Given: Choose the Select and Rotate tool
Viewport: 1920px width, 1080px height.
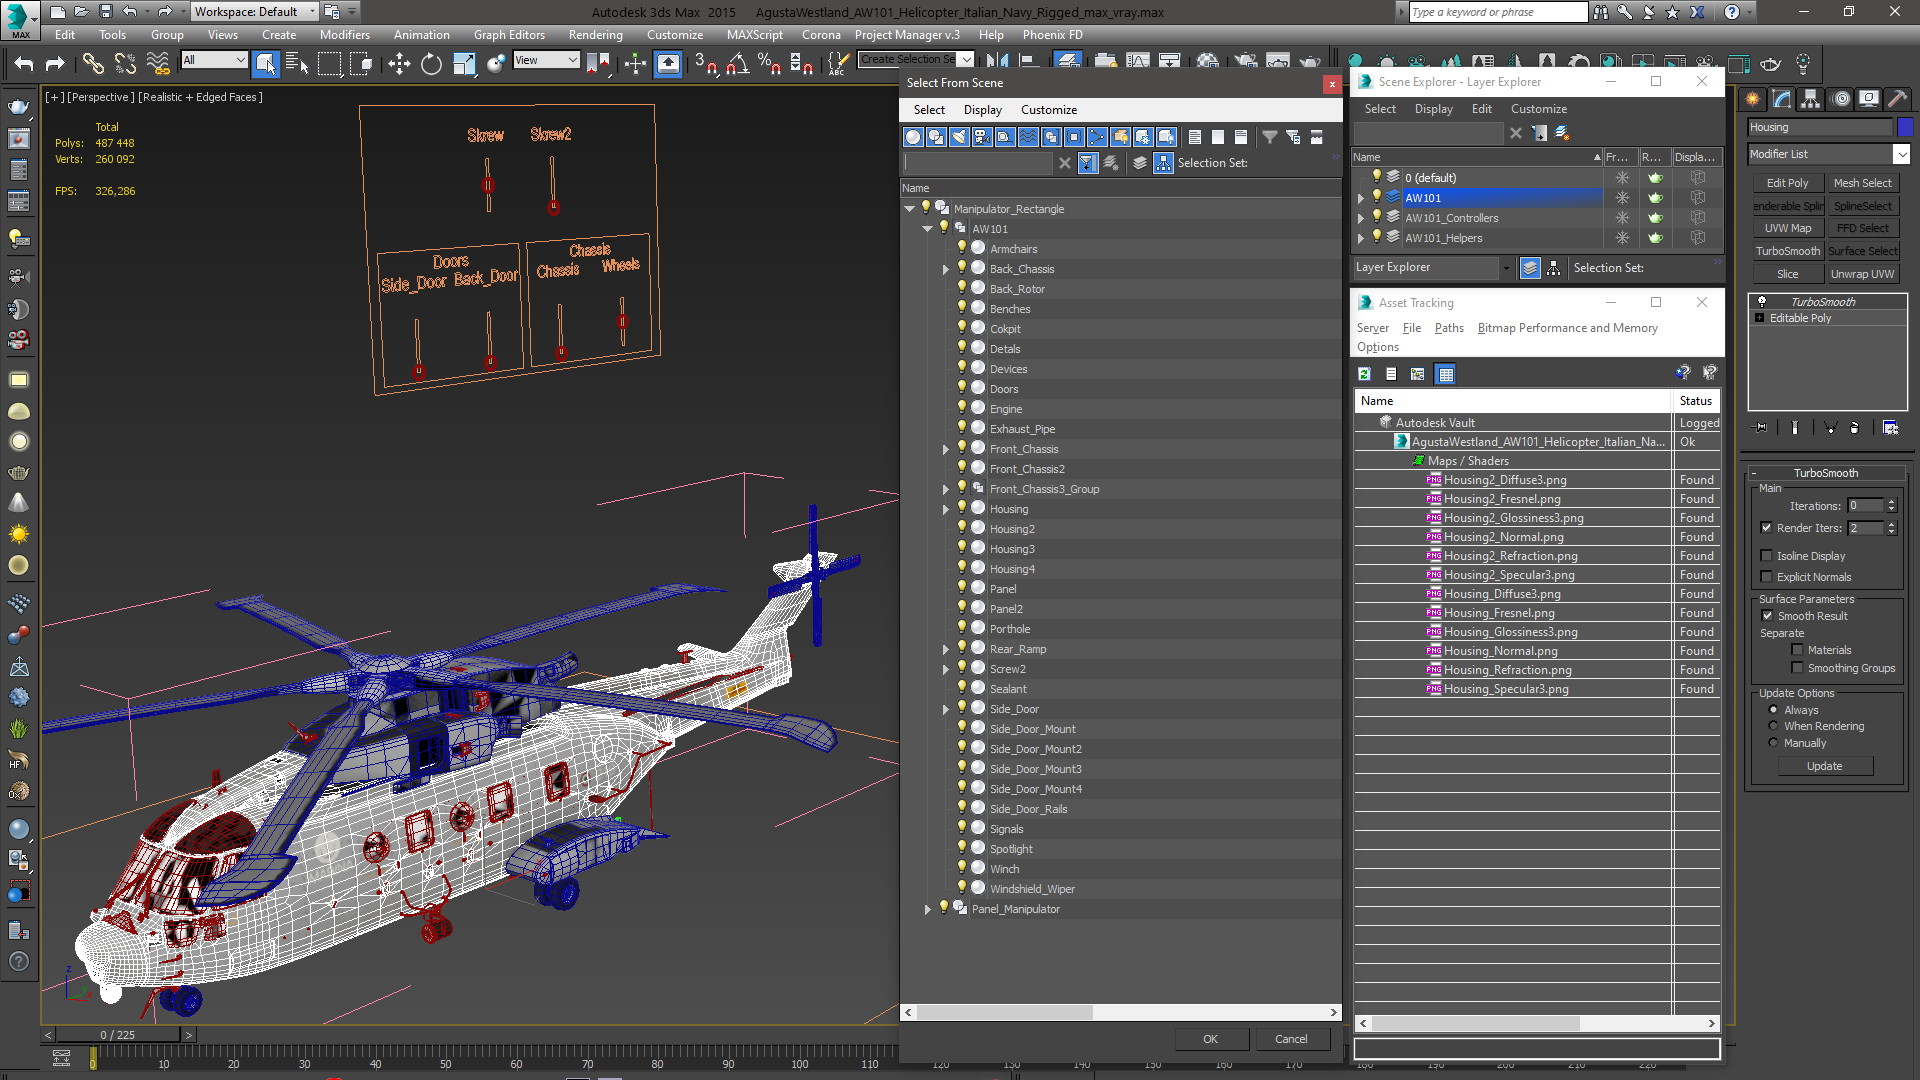Looking at the screenshot, I should tap(431, 64).
